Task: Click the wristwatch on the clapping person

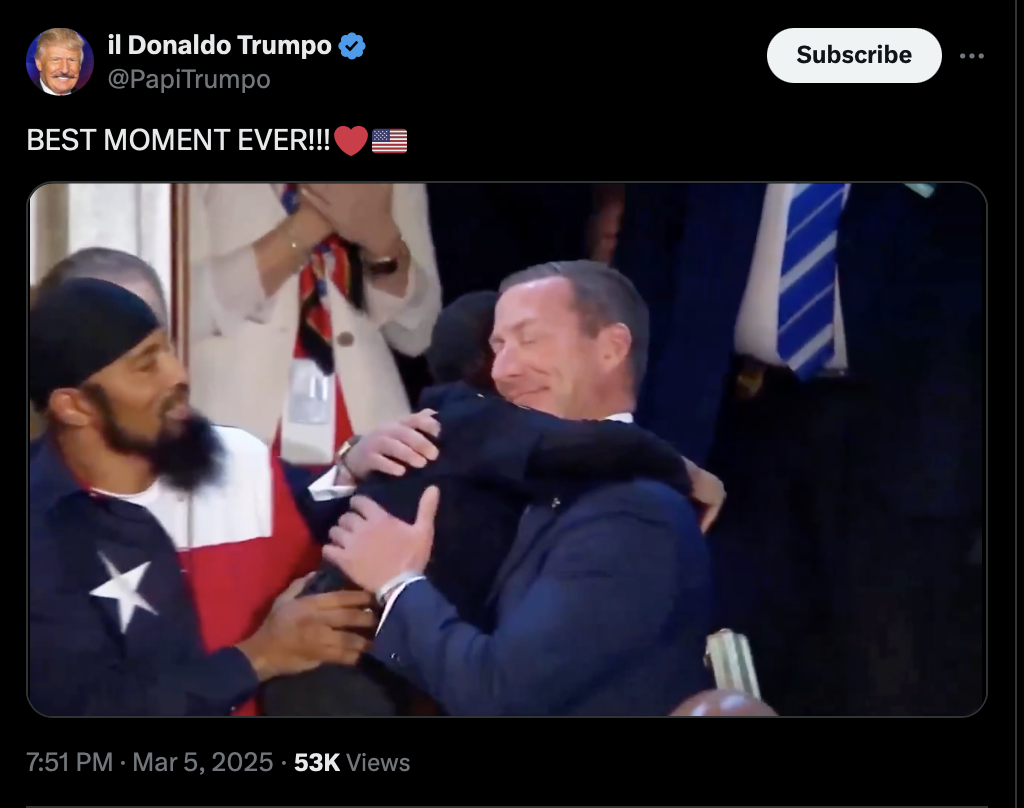Action: [381, 263]
